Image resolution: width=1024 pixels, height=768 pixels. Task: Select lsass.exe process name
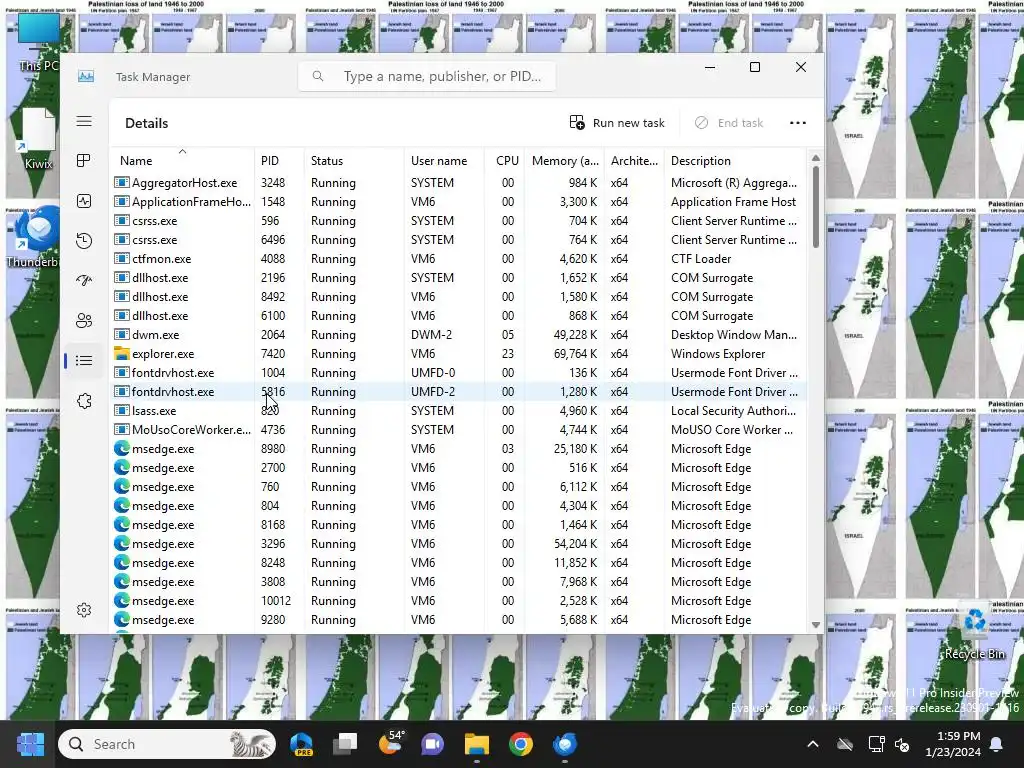154,411
